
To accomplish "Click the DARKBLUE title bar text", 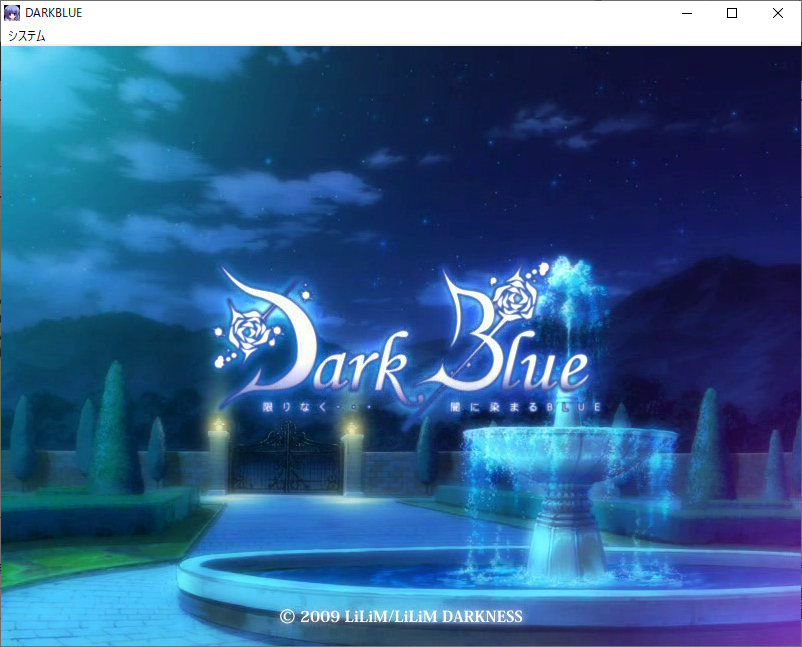I will click(x=55, y=12).
